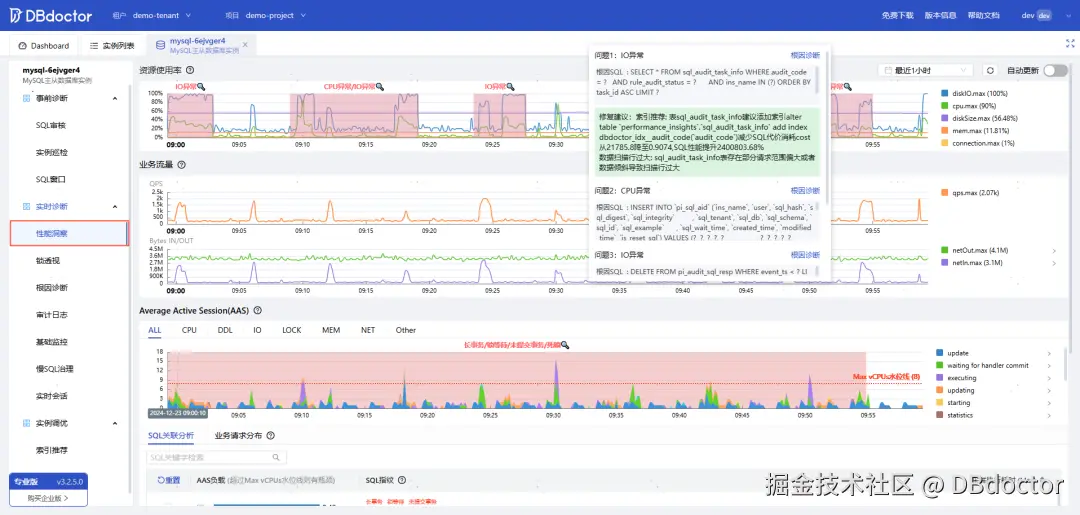The height and width of the screenshot is (515, 1080).
Task: Click help icon next to 业务流量
Action: [x=181, y=165]
